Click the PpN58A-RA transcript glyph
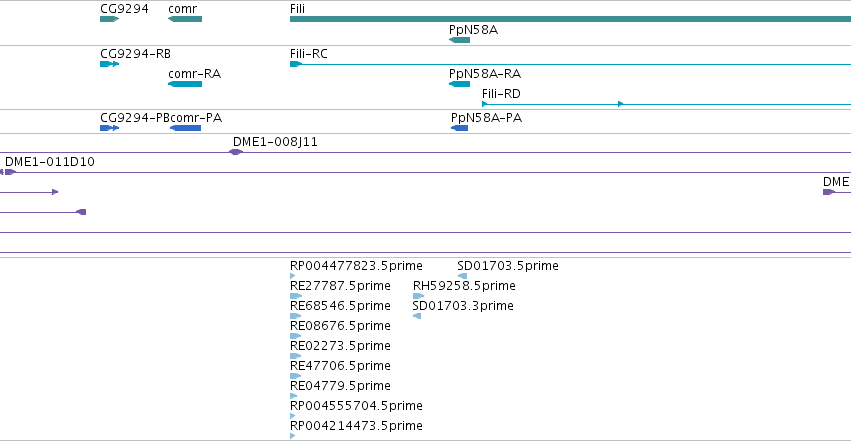 [460, 84]
